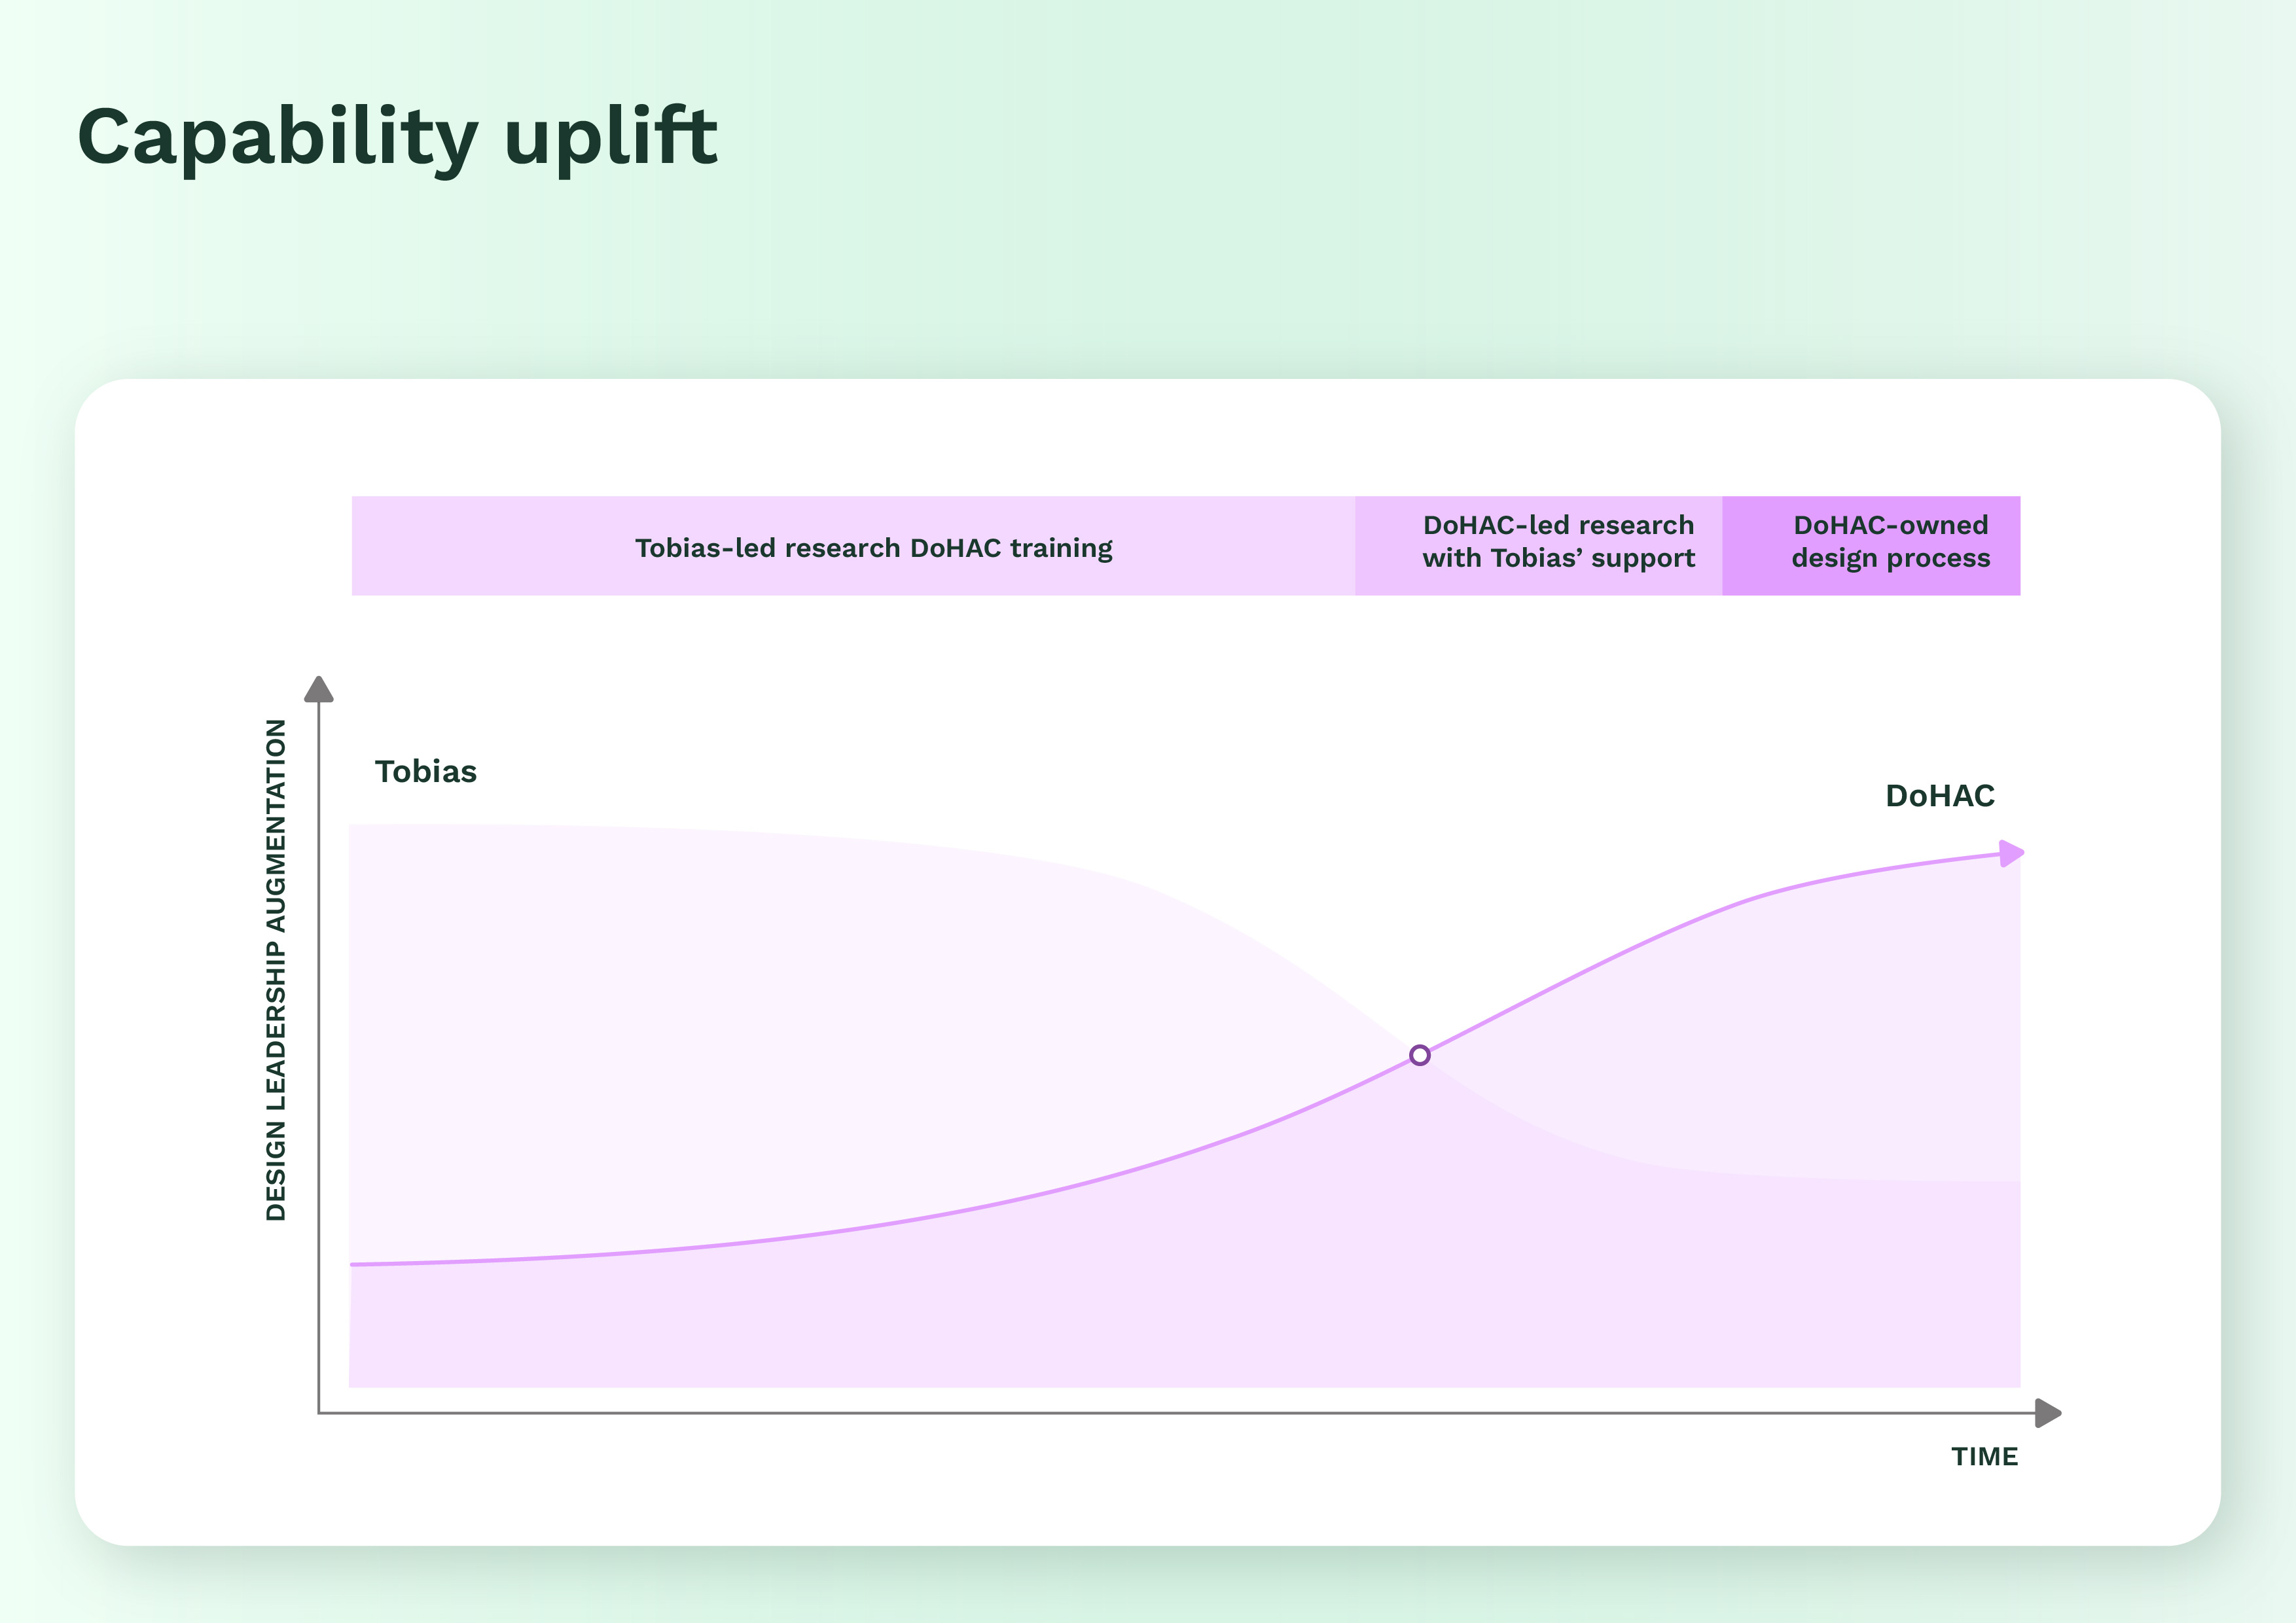This screenshot has height=1623, width=2296.
Task: Click the TIME axis label
Action: (x=1984, y=1457)
